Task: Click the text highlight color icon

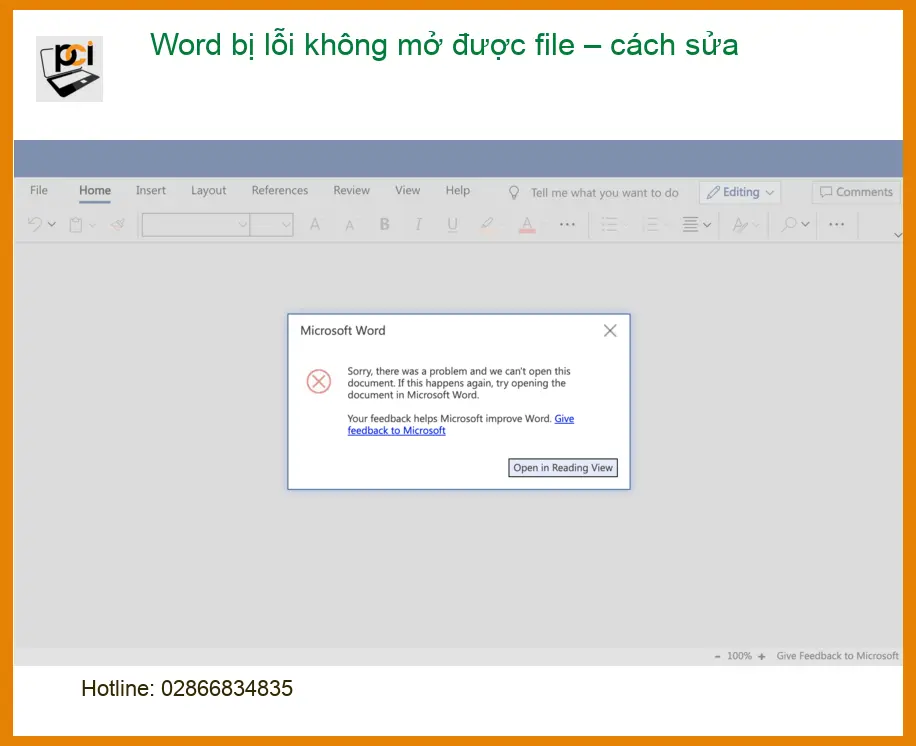Action: pos(487,225)
